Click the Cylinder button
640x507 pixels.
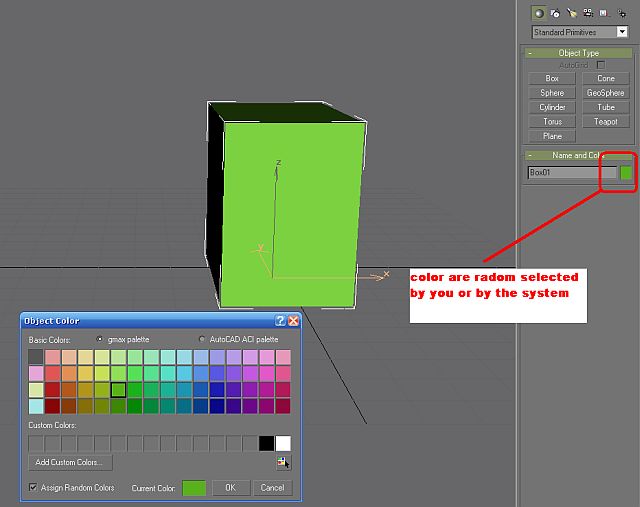coord(552,107)
